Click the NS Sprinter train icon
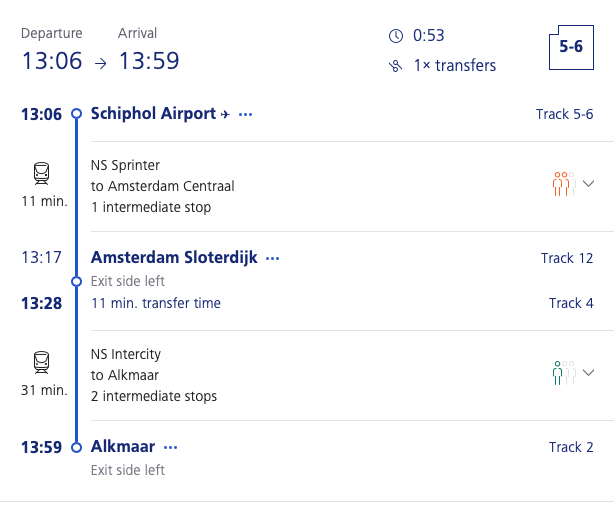 tap(42, 173)
